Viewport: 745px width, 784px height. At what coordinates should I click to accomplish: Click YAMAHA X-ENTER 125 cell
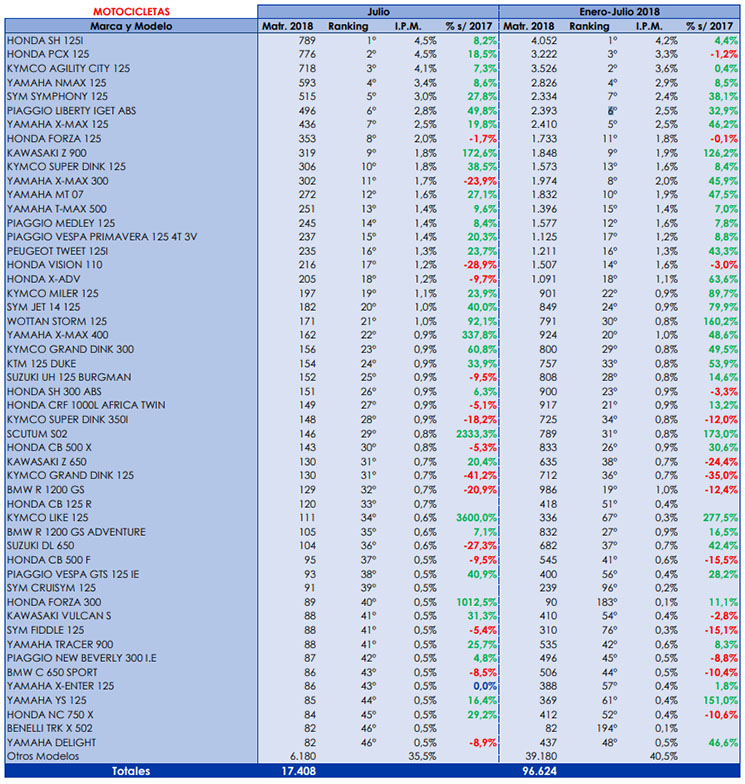[60, 686]
